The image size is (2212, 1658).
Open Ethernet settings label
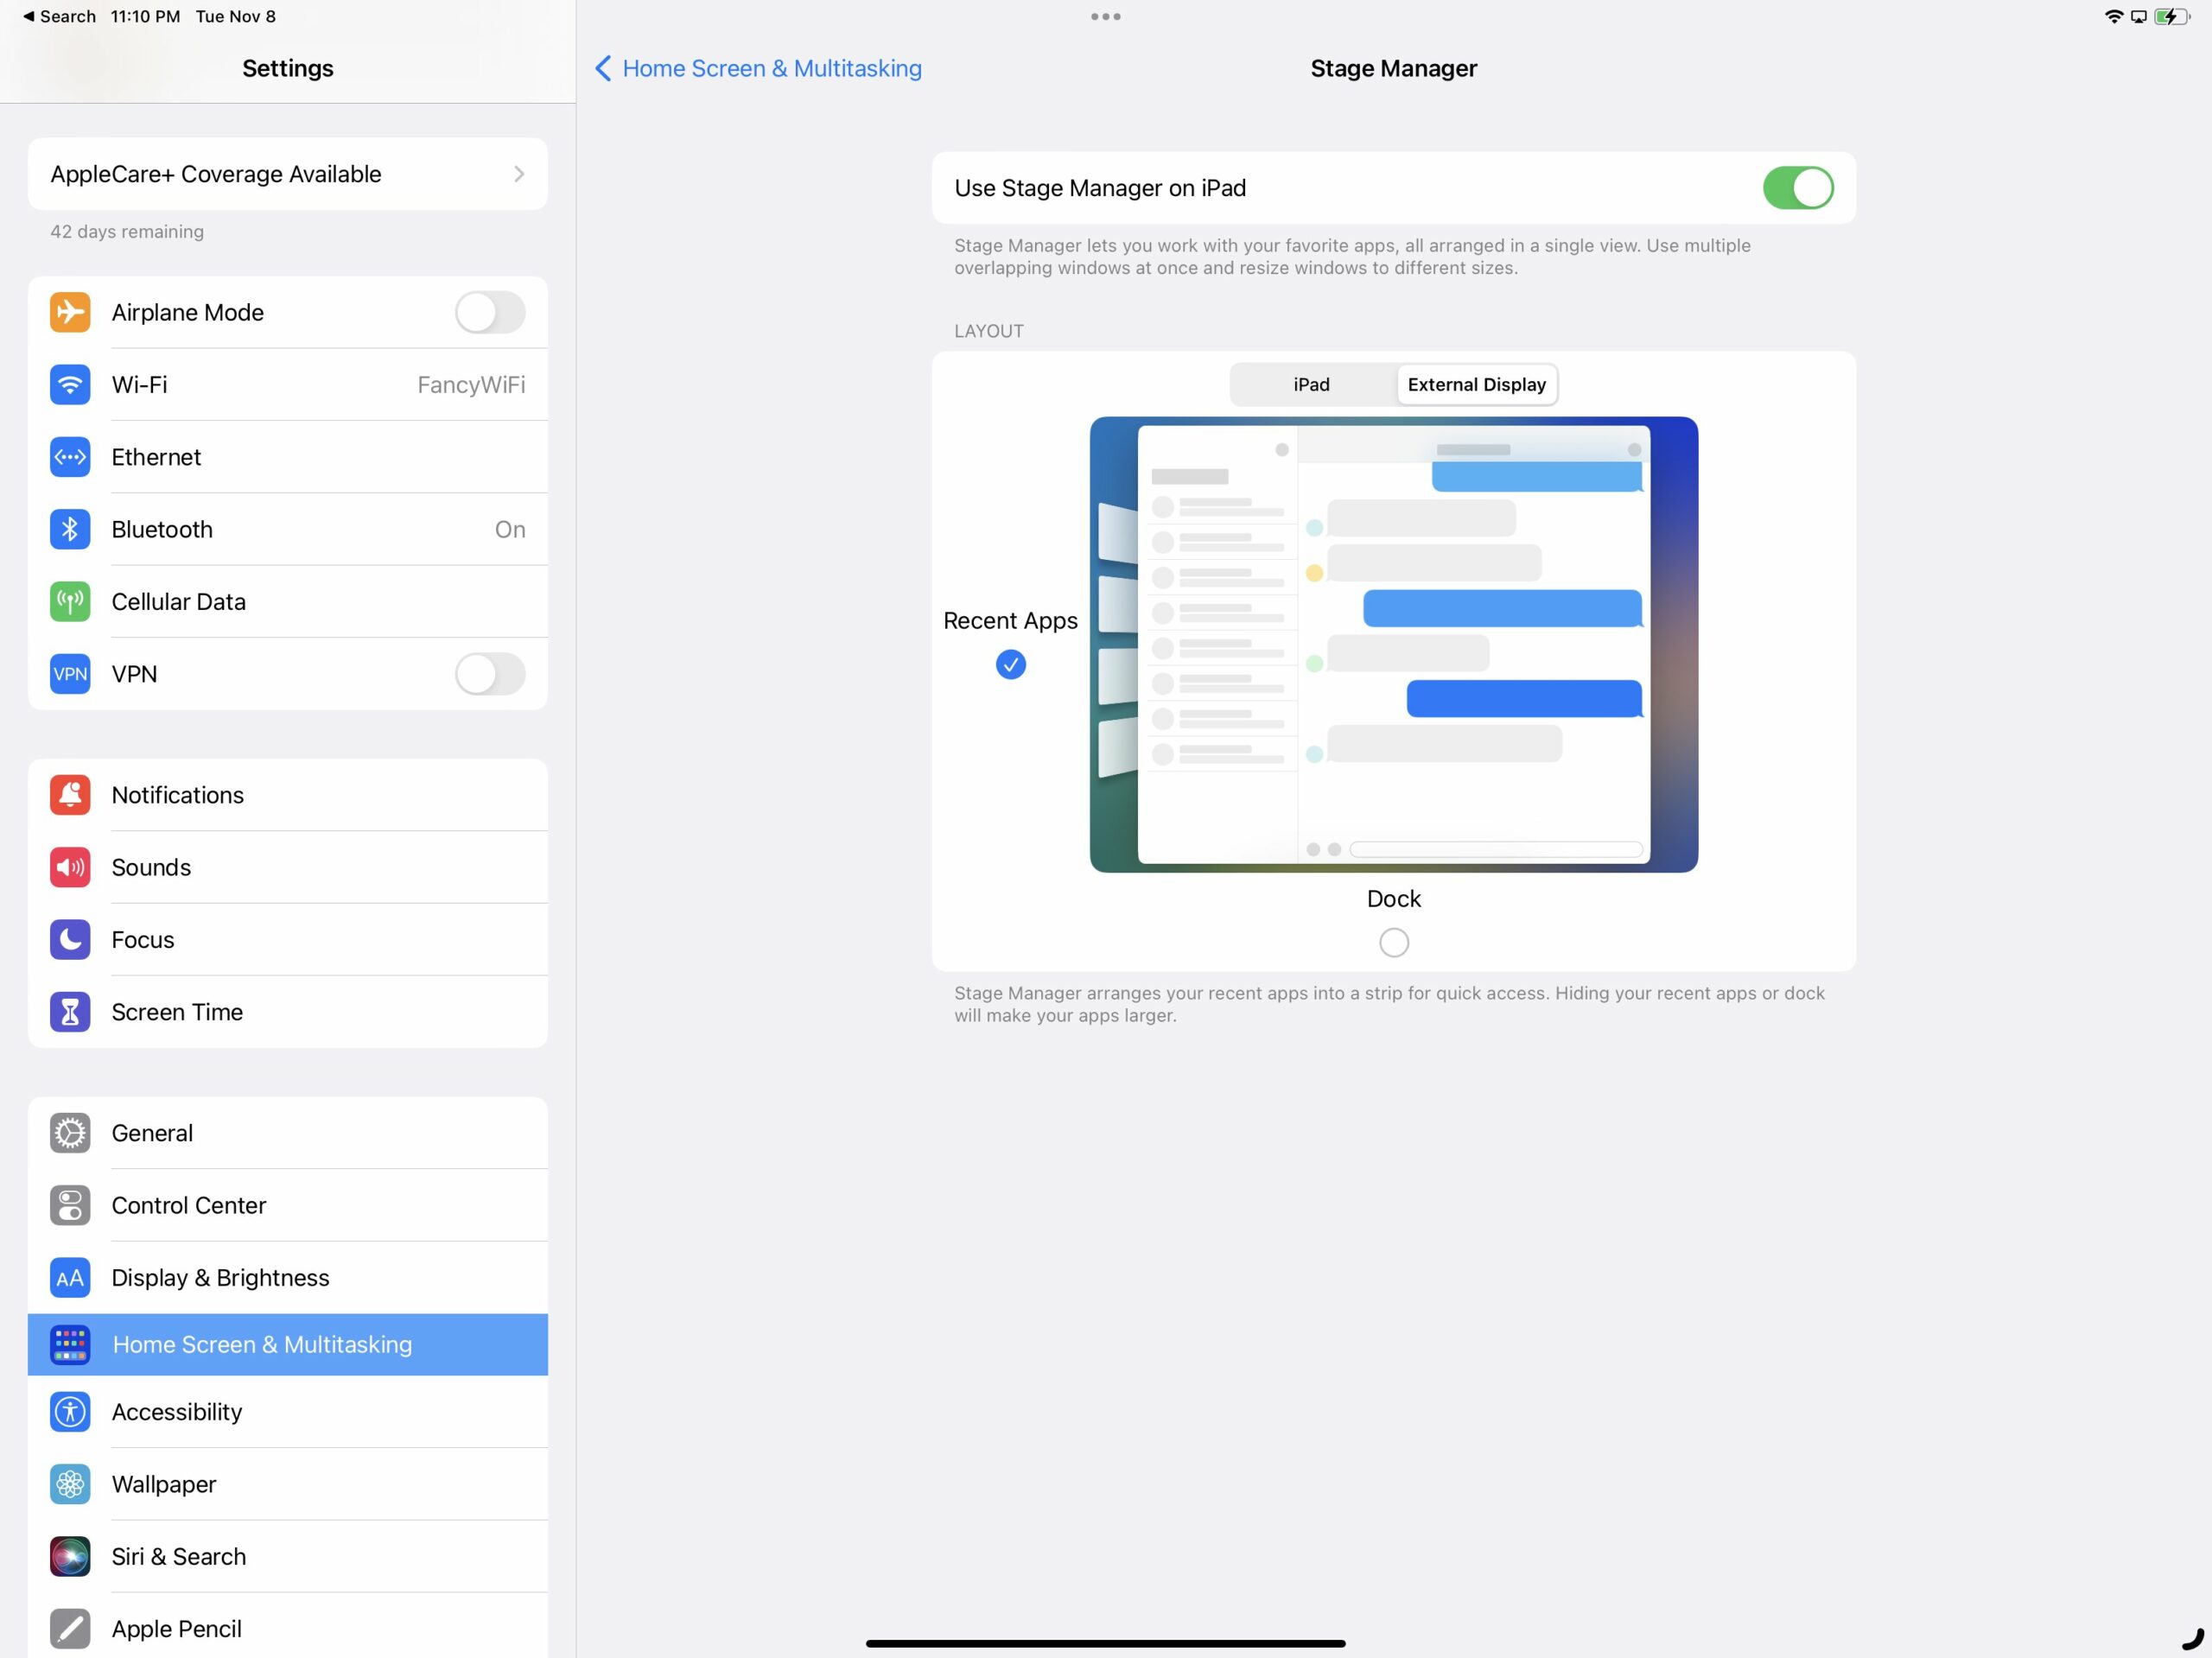[x=156, y=457]
